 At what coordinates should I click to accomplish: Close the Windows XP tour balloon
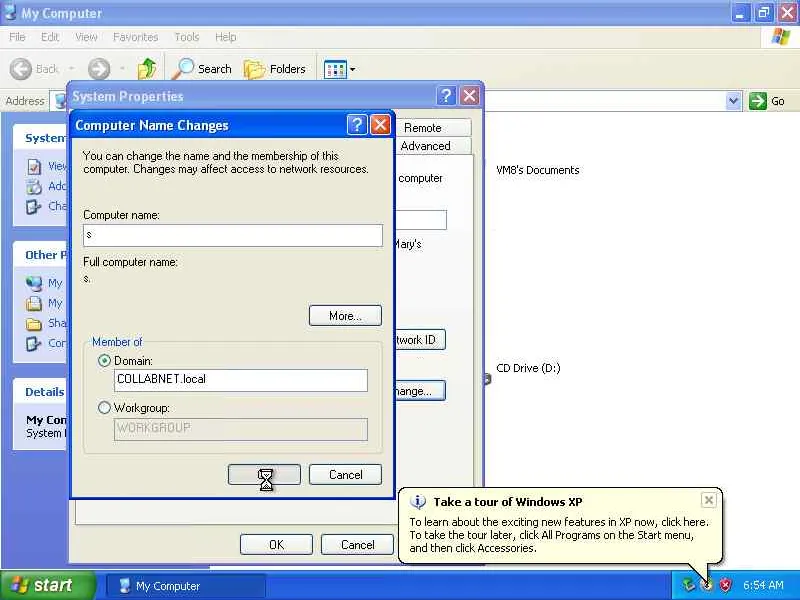coord(709,500)
